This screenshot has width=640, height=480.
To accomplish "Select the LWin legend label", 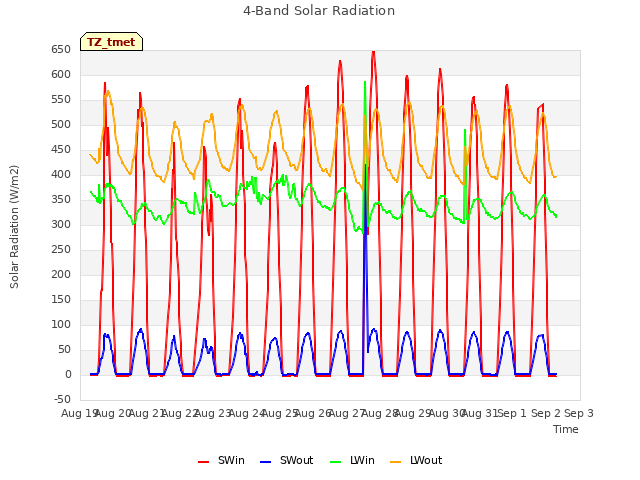I will click(x=362, y=460).
